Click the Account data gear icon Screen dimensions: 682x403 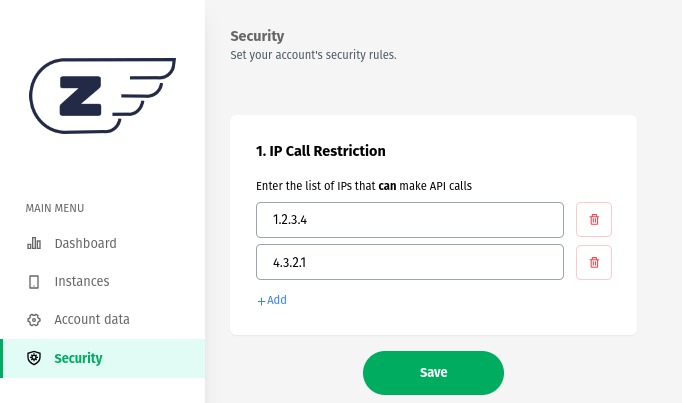pyautogui.click(x=34, y=320)
